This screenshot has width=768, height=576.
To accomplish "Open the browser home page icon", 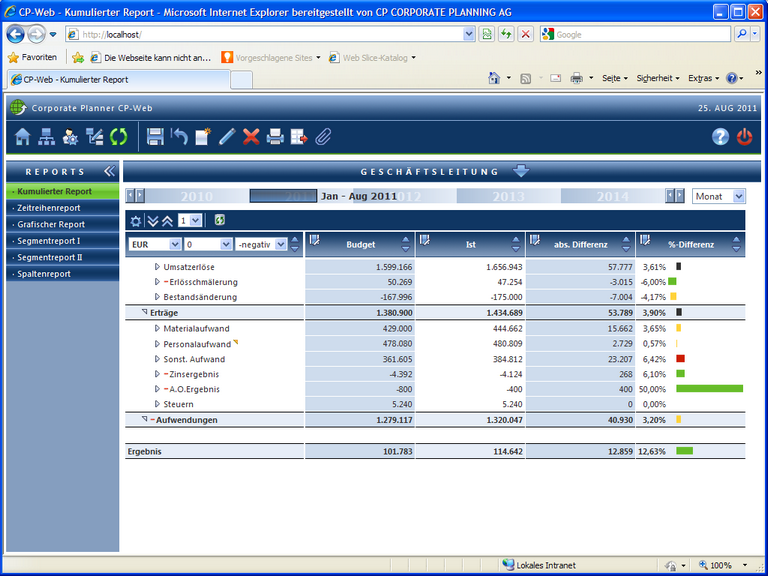I will (x=494, y=78).
